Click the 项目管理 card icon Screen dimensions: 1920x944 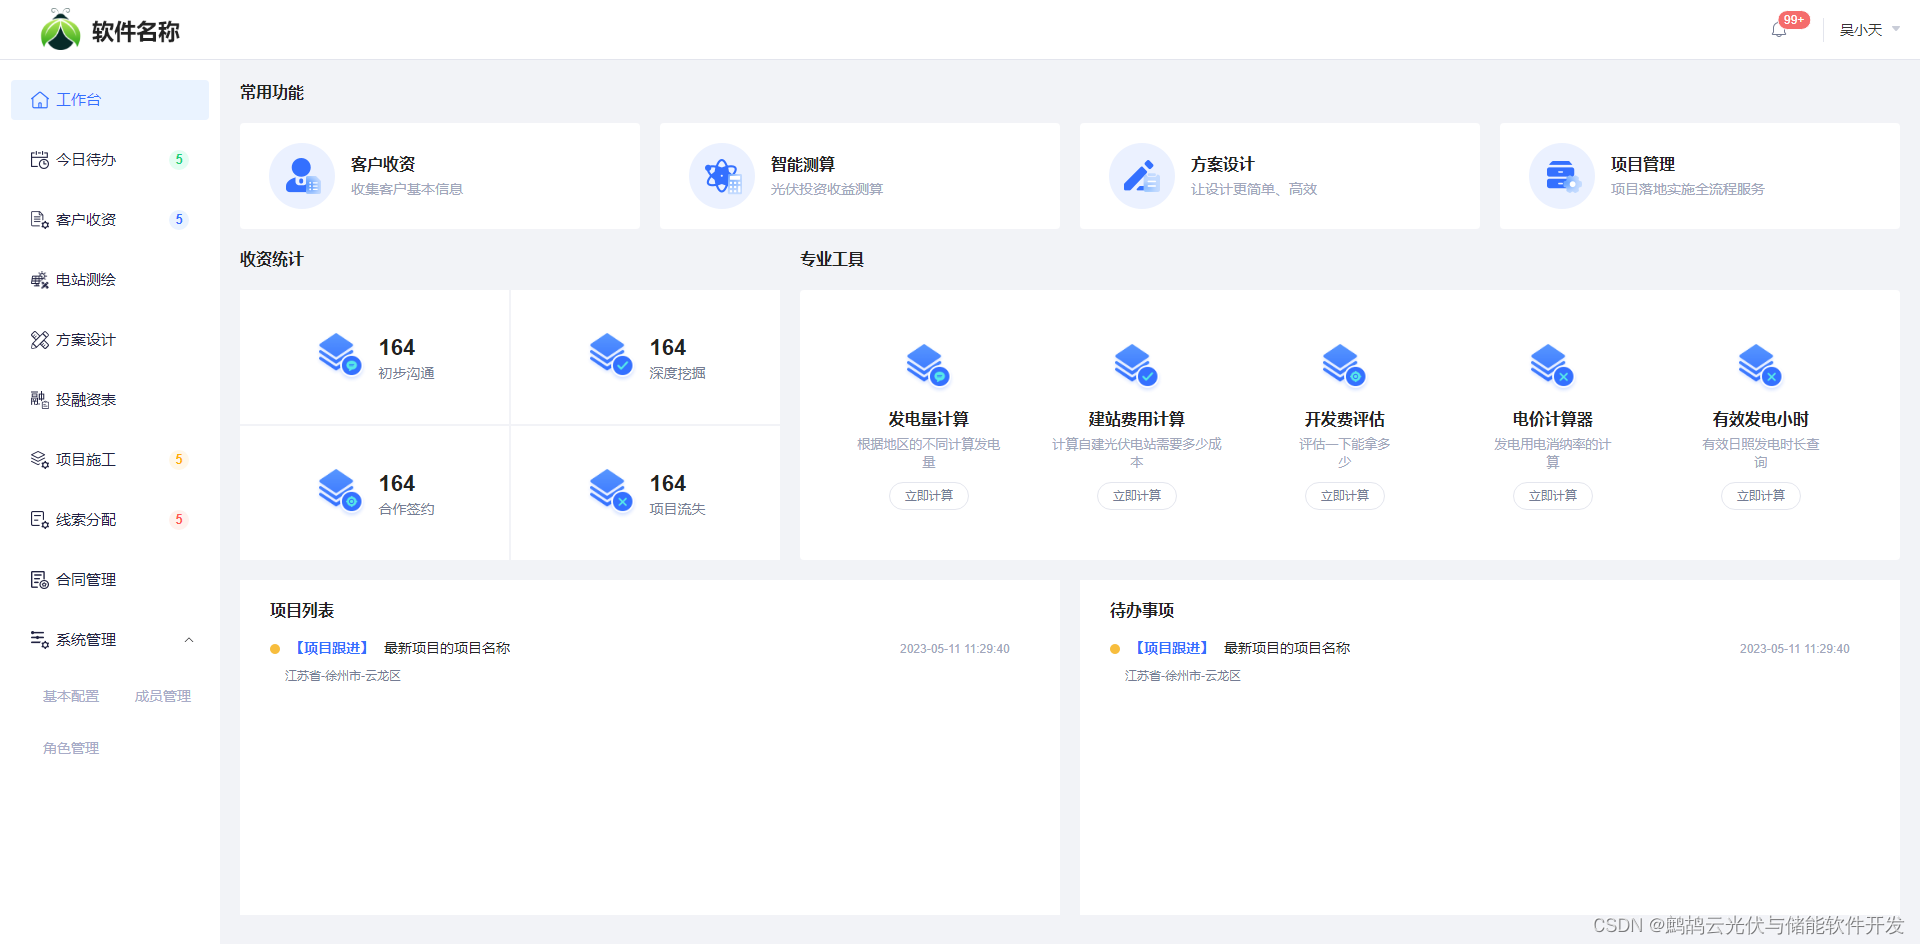[x=1562, y=176]
